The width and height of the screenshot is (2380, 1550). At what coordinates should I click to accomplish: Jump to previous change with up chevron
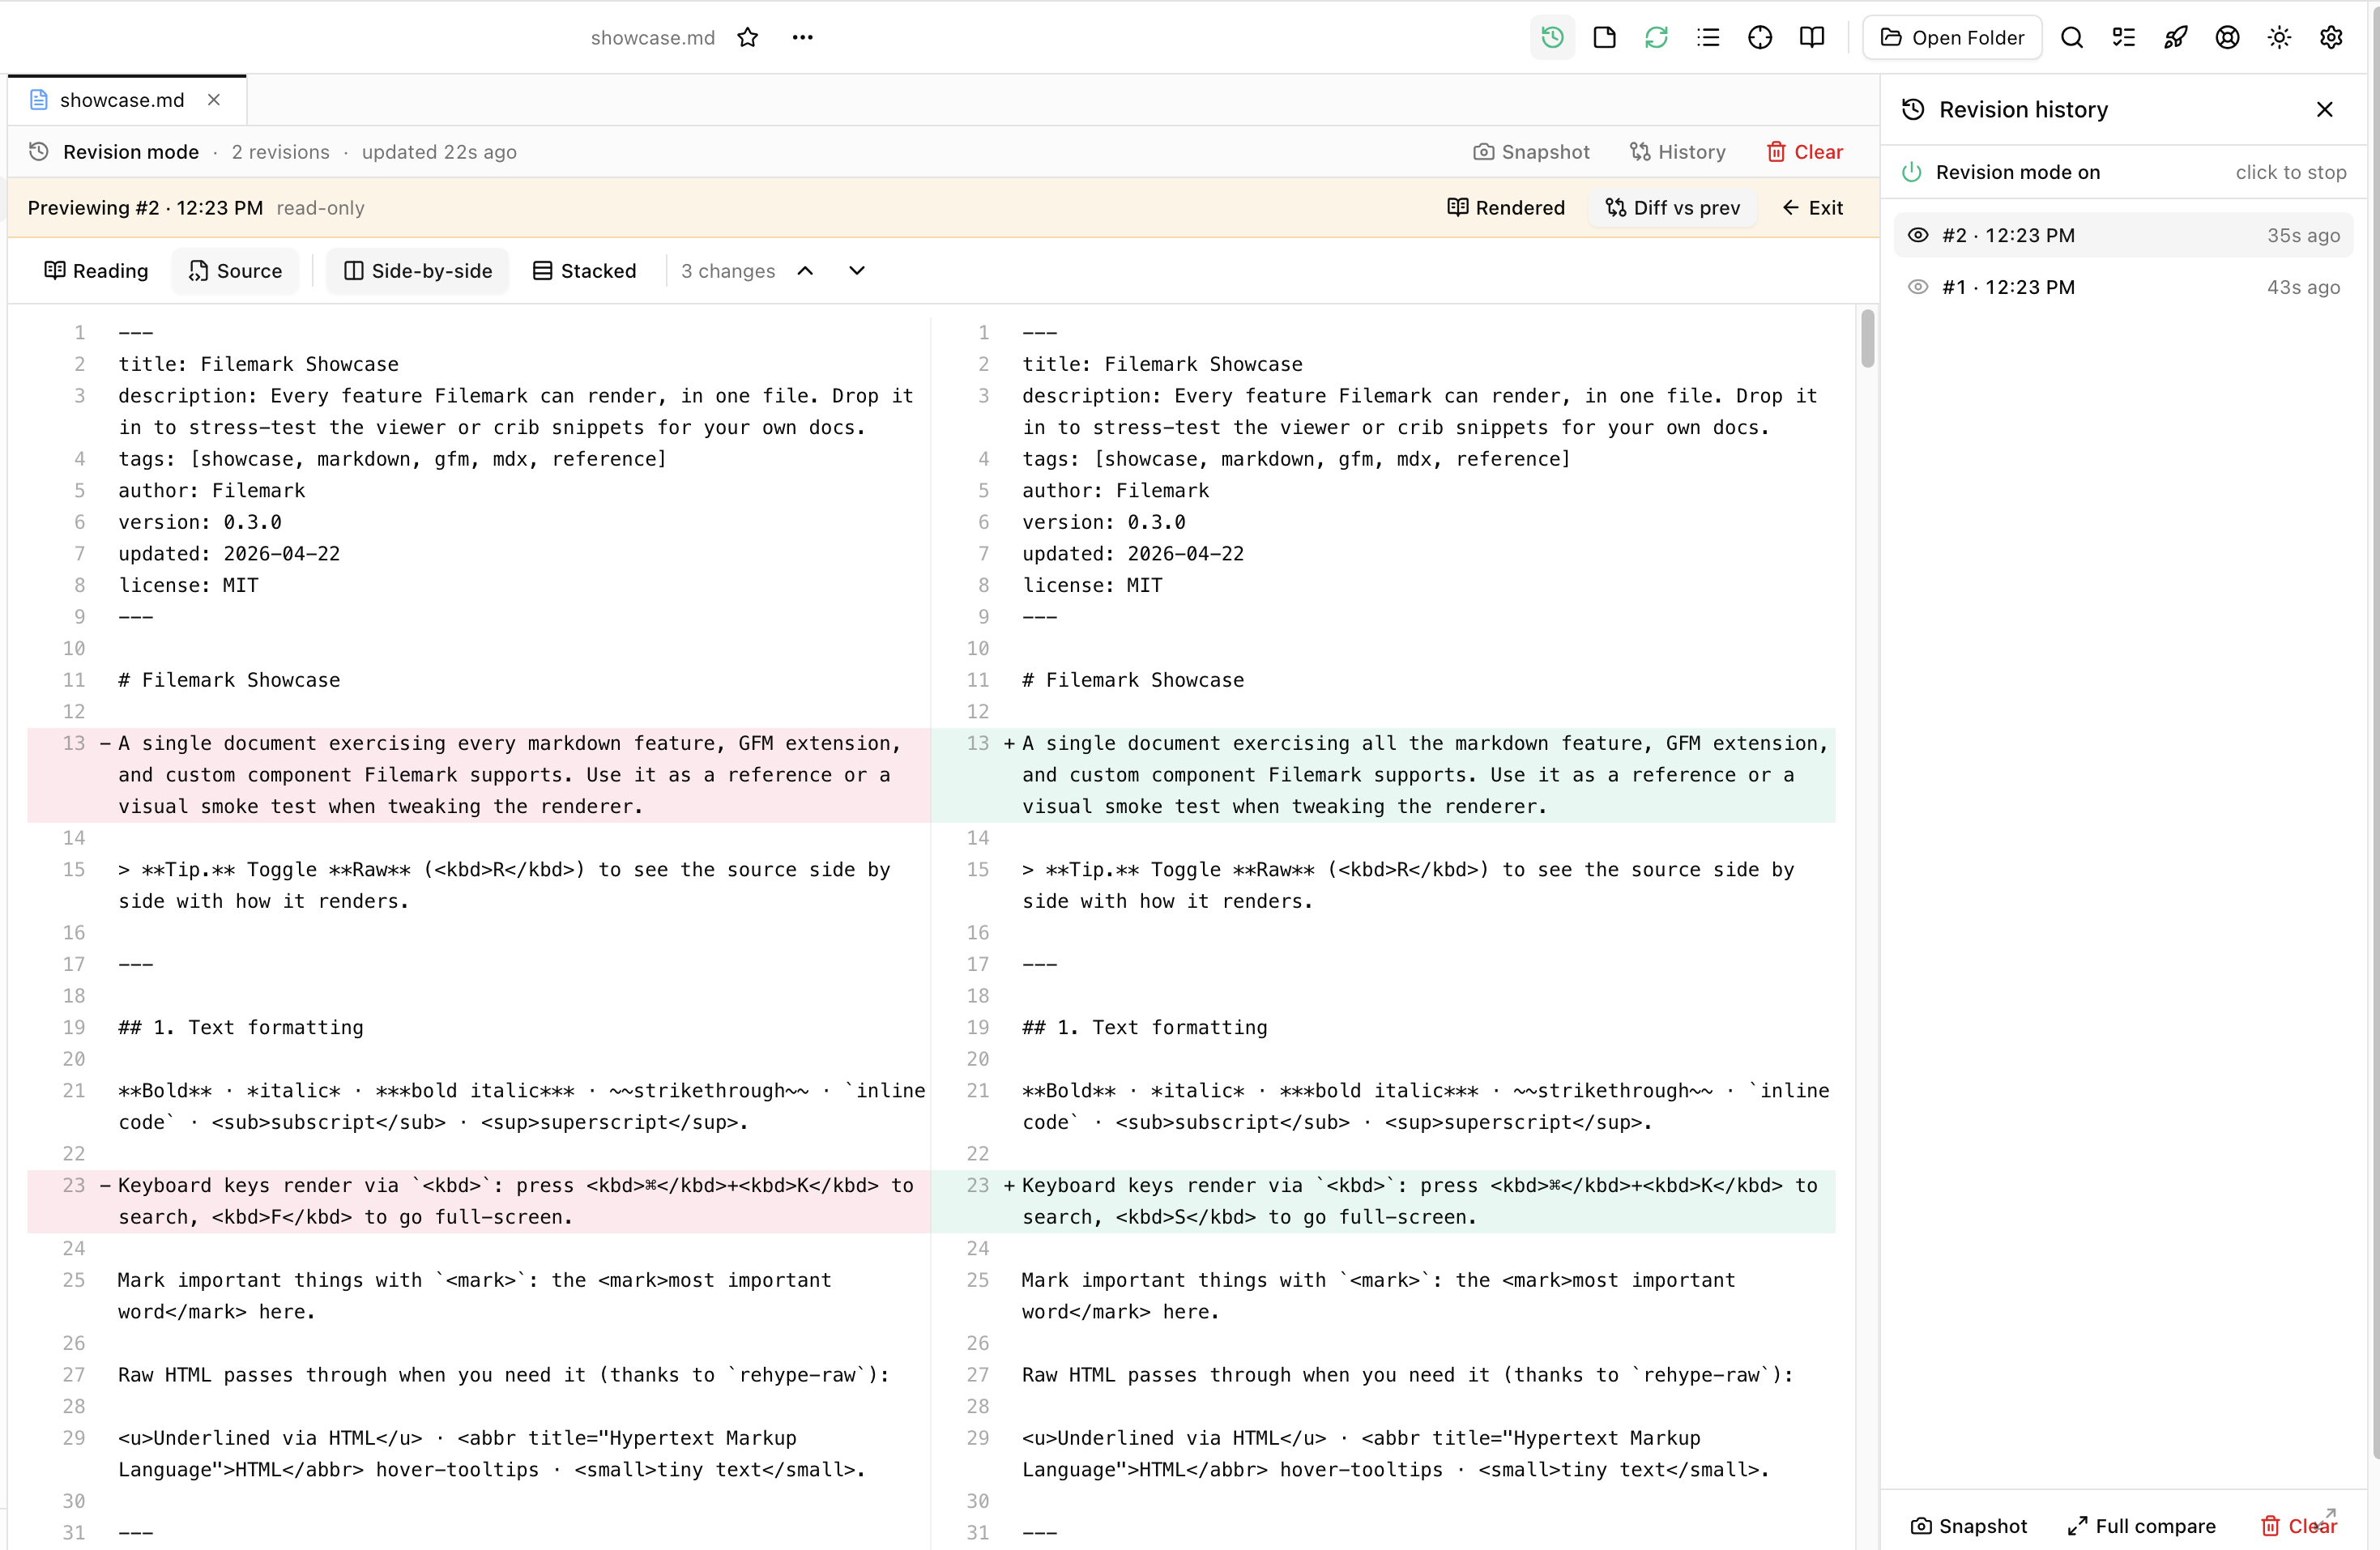tap(805, 271)
